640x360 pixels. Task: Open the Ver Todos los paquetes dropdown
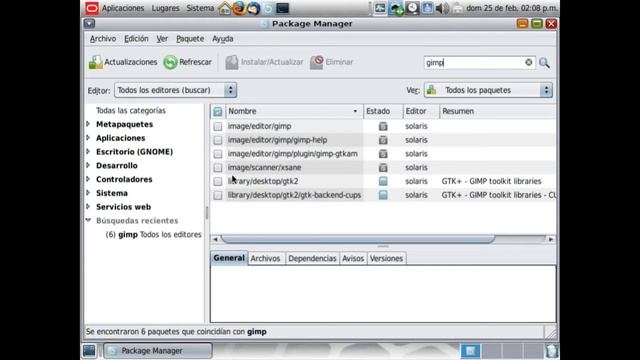[x=488, y=90]
